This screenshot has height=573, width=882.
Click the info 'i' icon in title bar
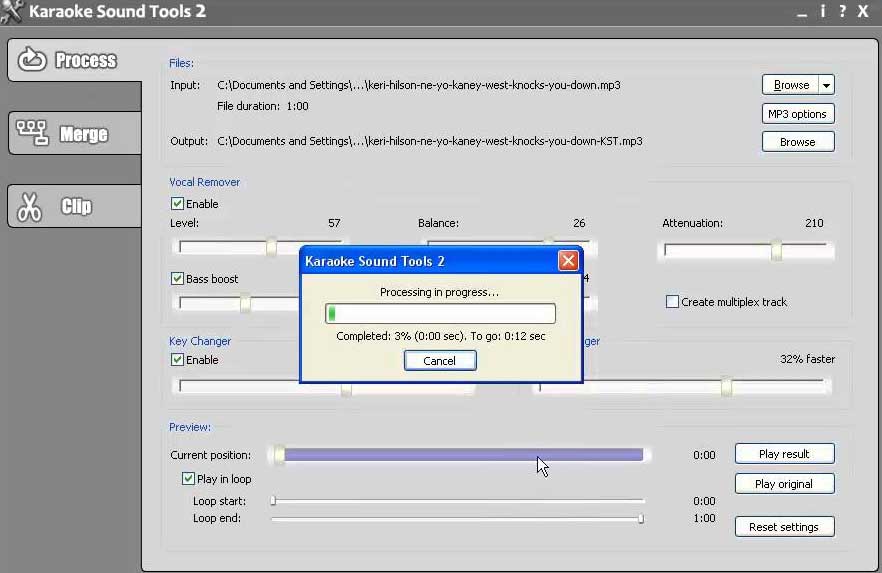pos(822,11)
